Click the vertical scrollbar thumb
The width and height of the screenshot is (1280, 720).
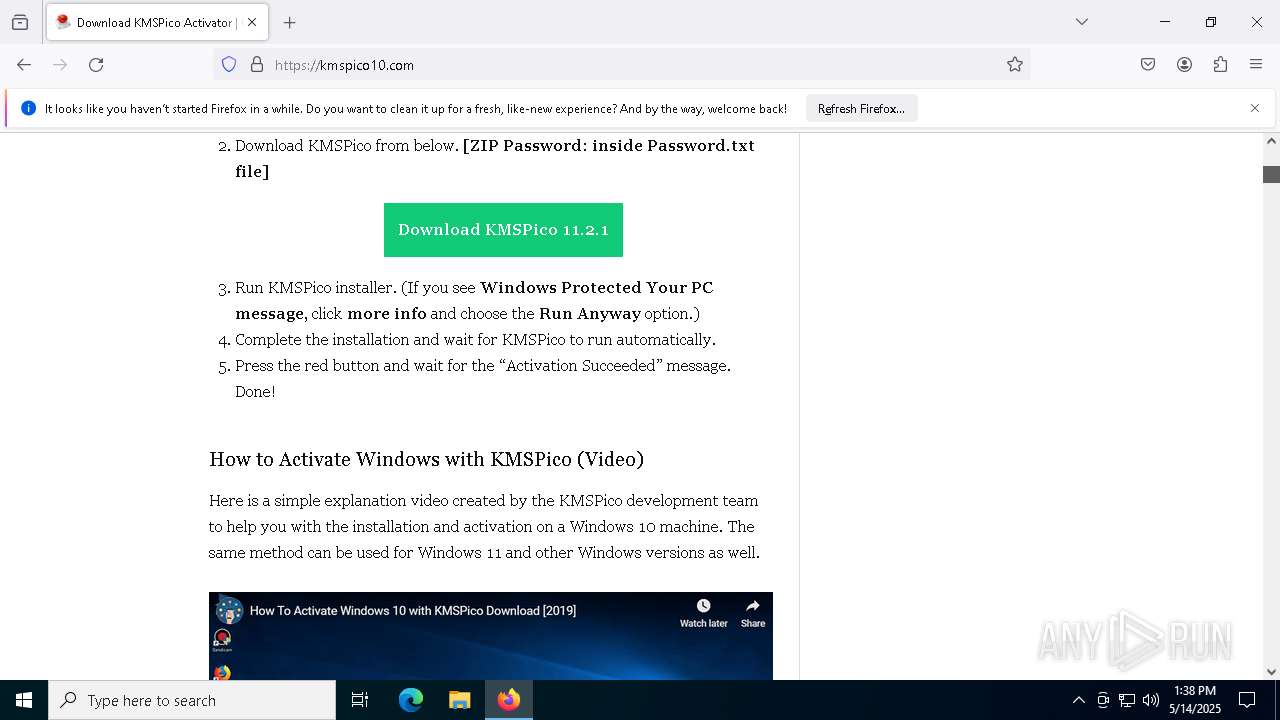point(1271,175)
